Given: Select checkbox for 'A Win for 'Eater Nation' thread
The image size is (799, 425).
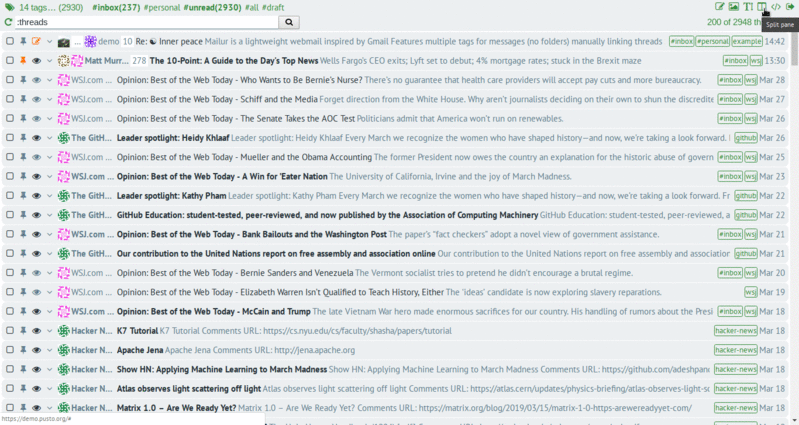Looking at the screenshot, I should click(10, 176).
